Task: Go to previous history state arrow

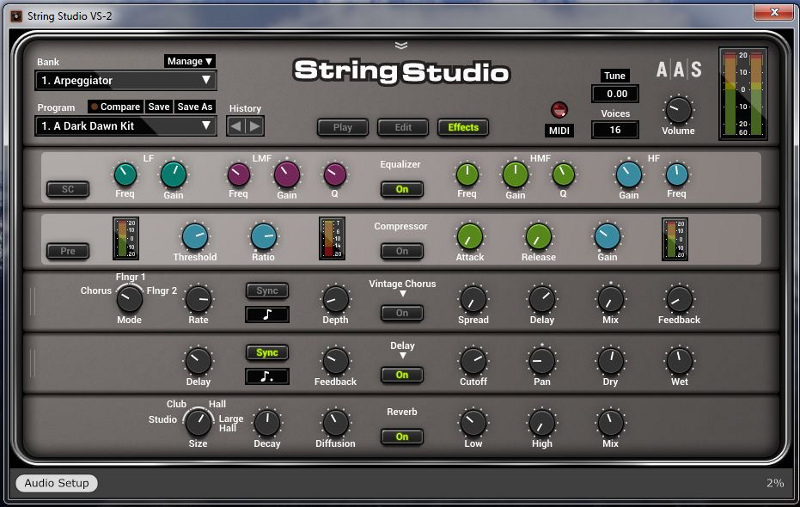Action: 236,126
